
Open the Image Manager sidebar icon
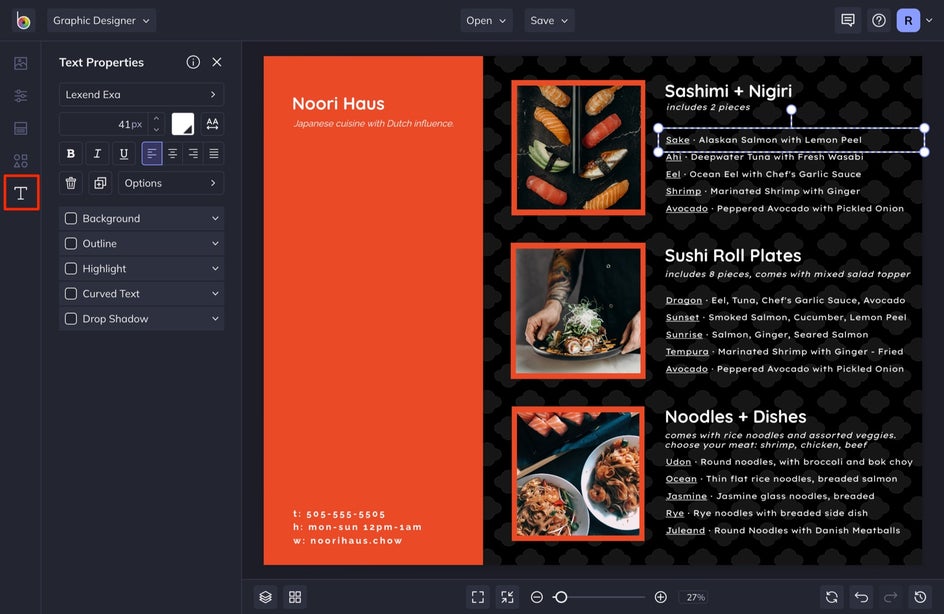click(x=20, y=63)
